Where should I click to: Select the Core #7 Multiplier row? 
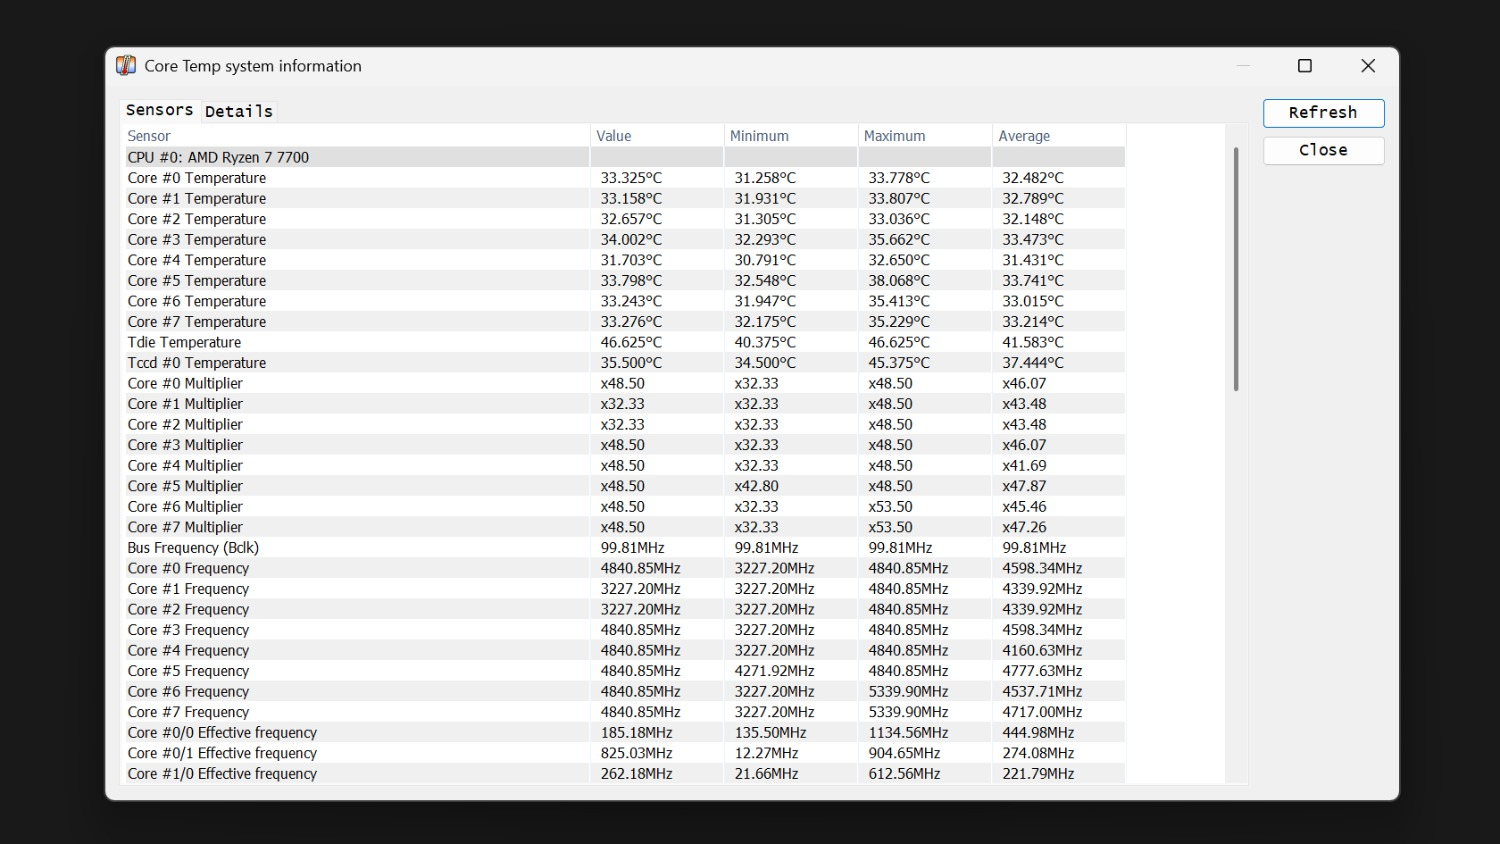click(x=624, y=527)
